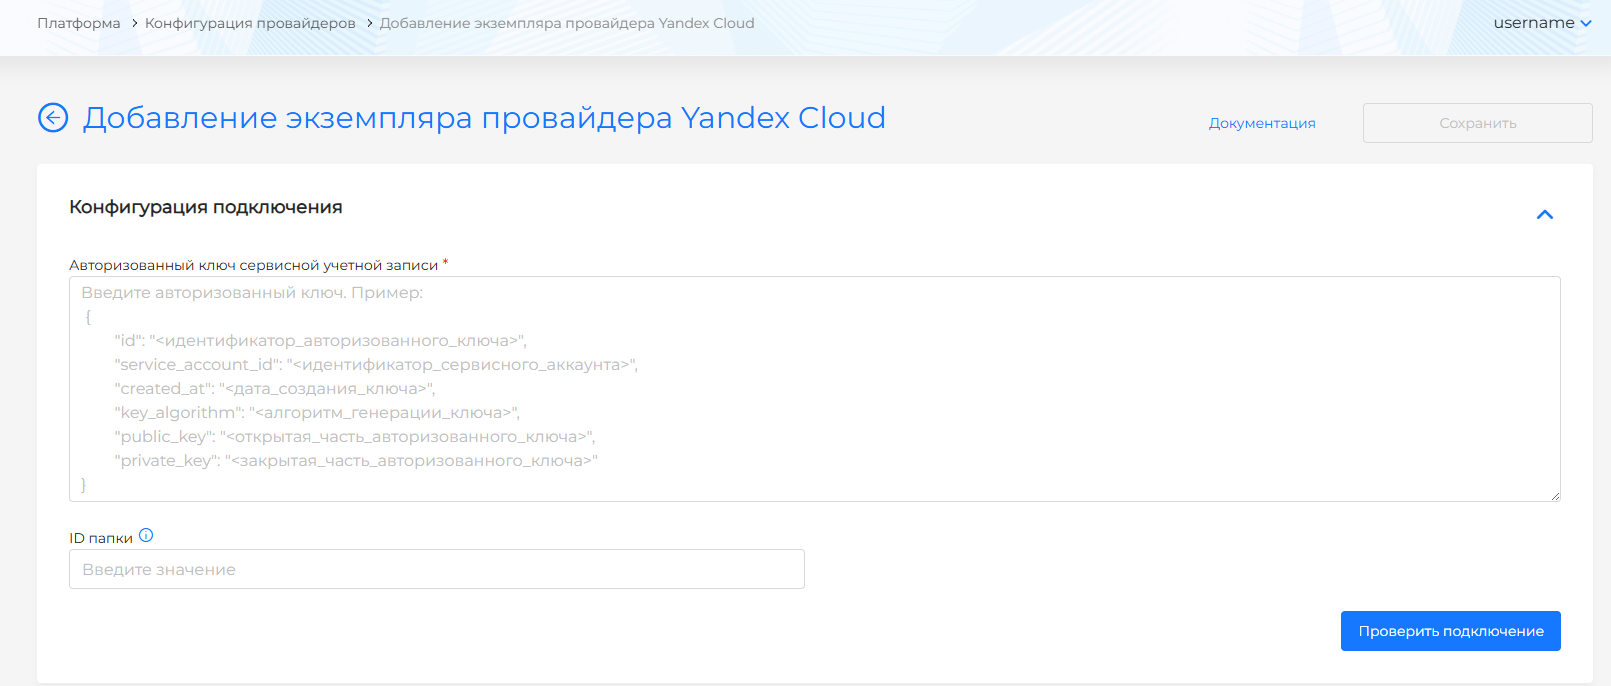The width and height of the screenshot is (1611, 686).
Task: Click the back arrow icon beside page title
Action: coord(53,118)
